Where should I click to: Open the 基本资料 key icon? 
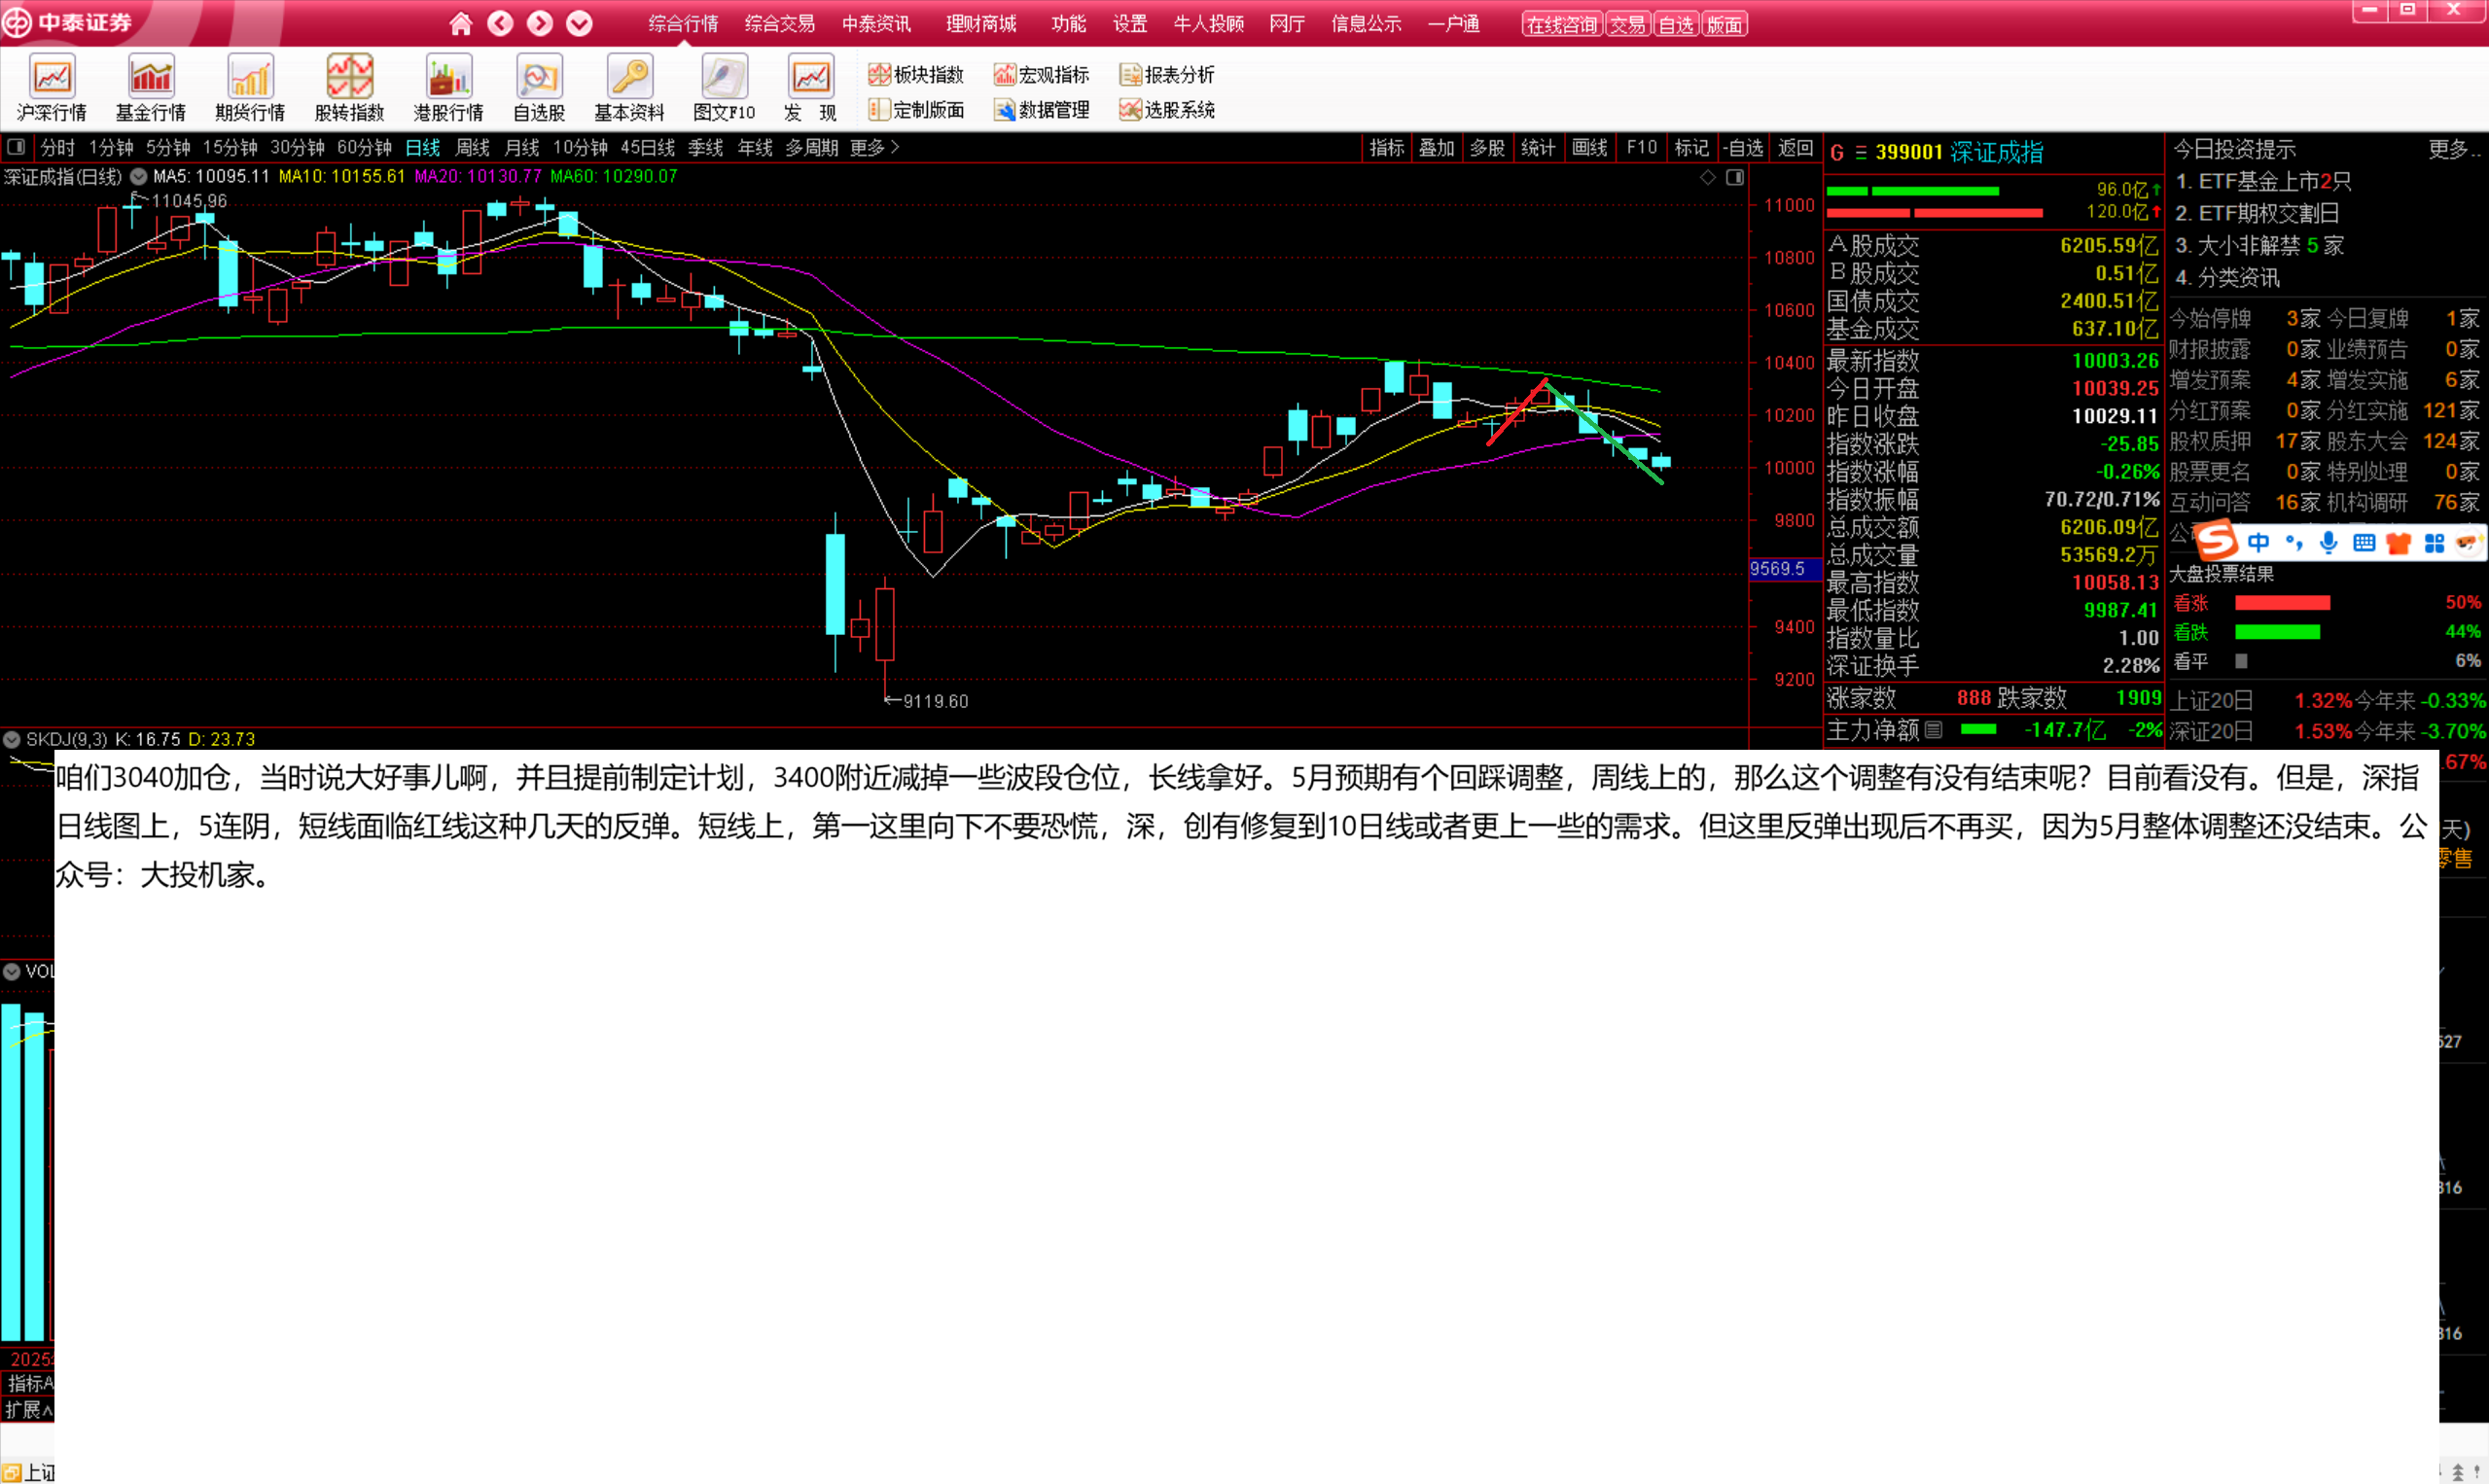tap(630, 88)
